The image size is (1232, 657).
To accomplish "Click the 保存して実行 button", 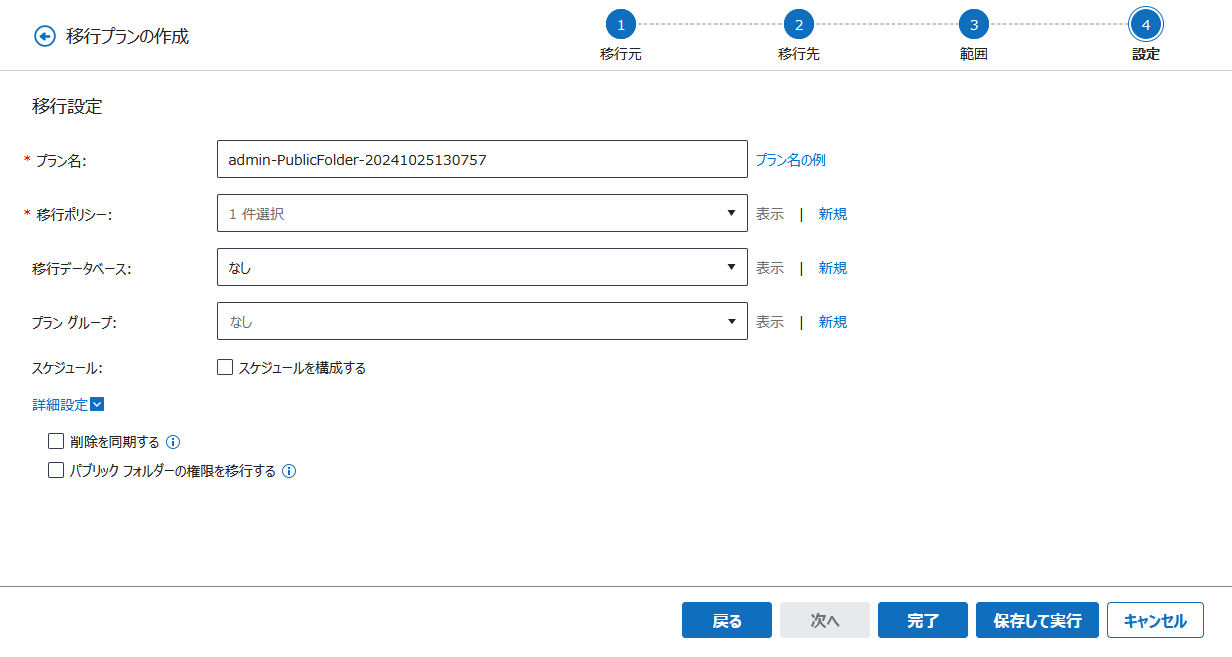I will (x=1037, y=620).
